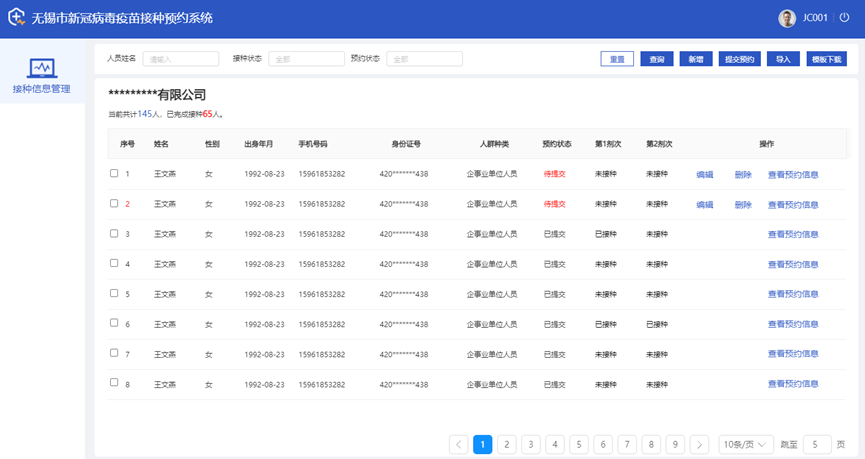Go to next page with right arrow
The height and width of the screenshot is (459, 865).
pyautogui.click(x=699, y=444)
